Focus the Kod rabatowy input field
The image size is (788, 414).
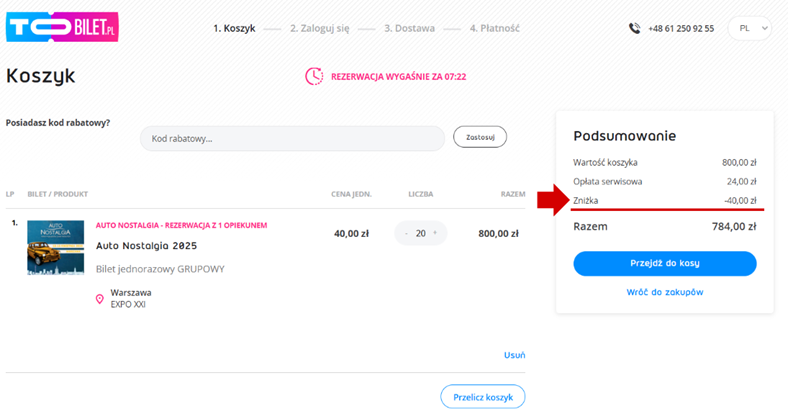click(292, 138)
